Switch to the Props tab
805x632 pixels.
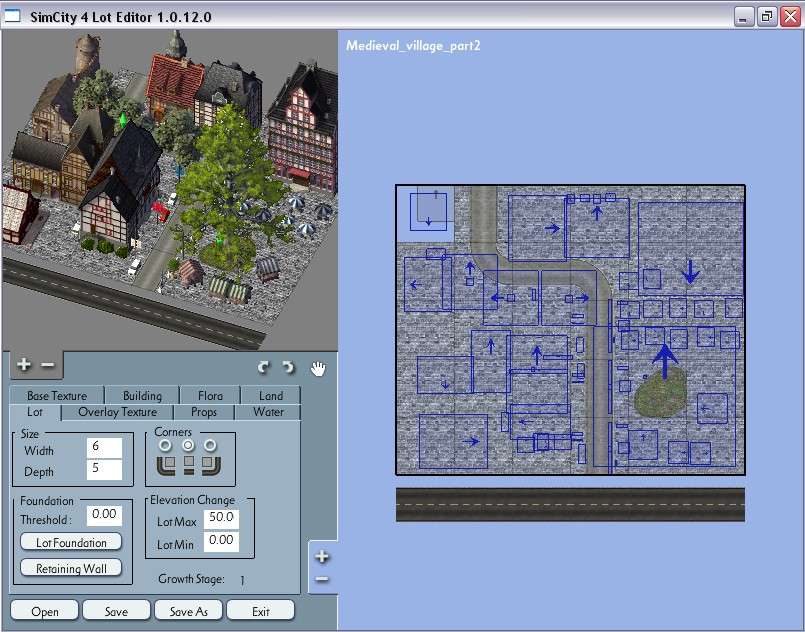click(x=204, y=412)
